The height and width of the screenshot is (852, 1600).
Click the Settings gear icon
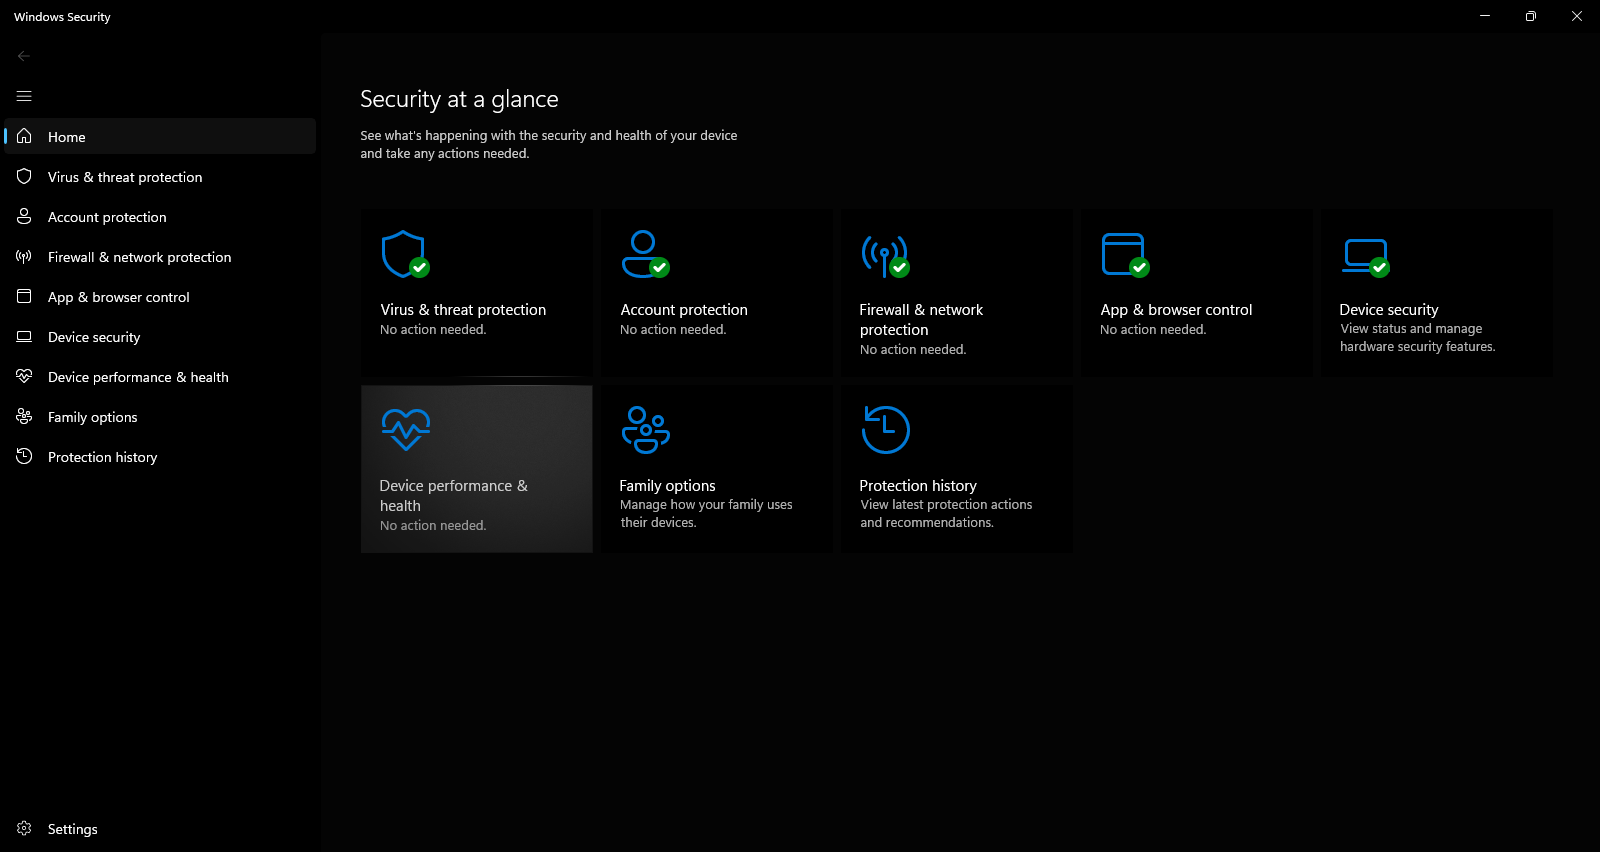[x=24, y=828]
